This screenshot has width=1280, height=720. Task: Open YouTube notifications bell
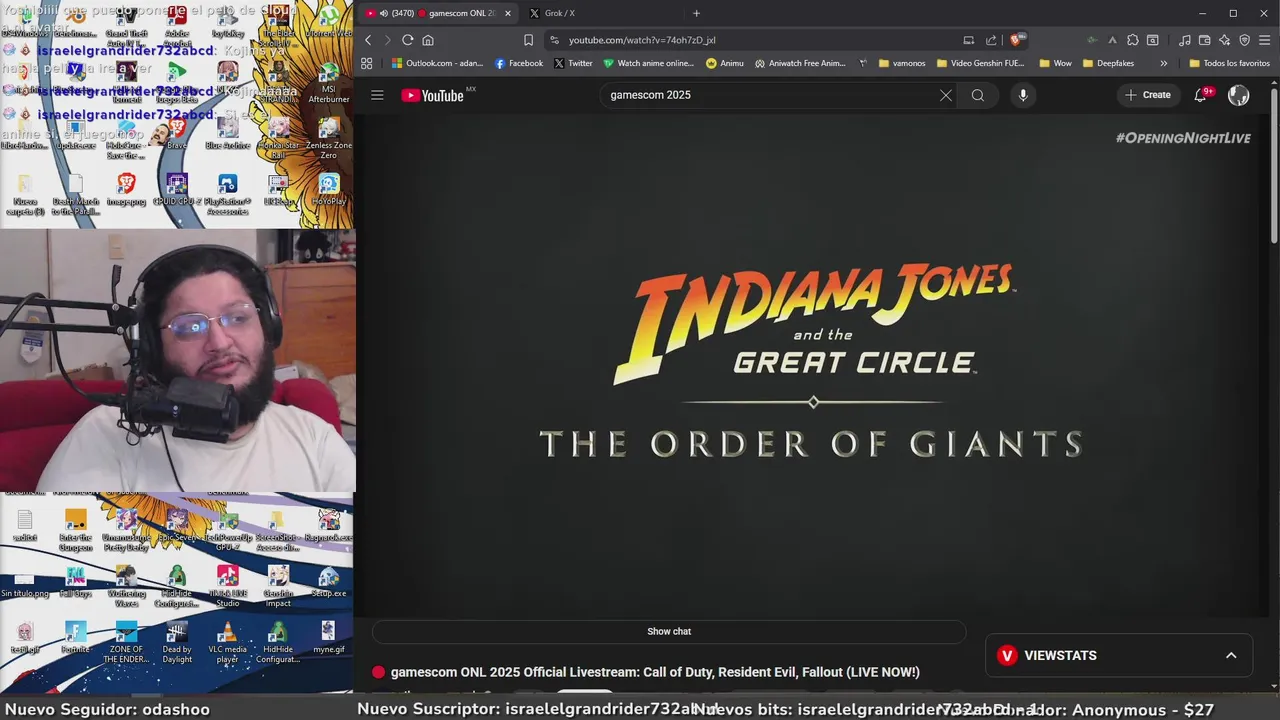(x=1201, y=95)
